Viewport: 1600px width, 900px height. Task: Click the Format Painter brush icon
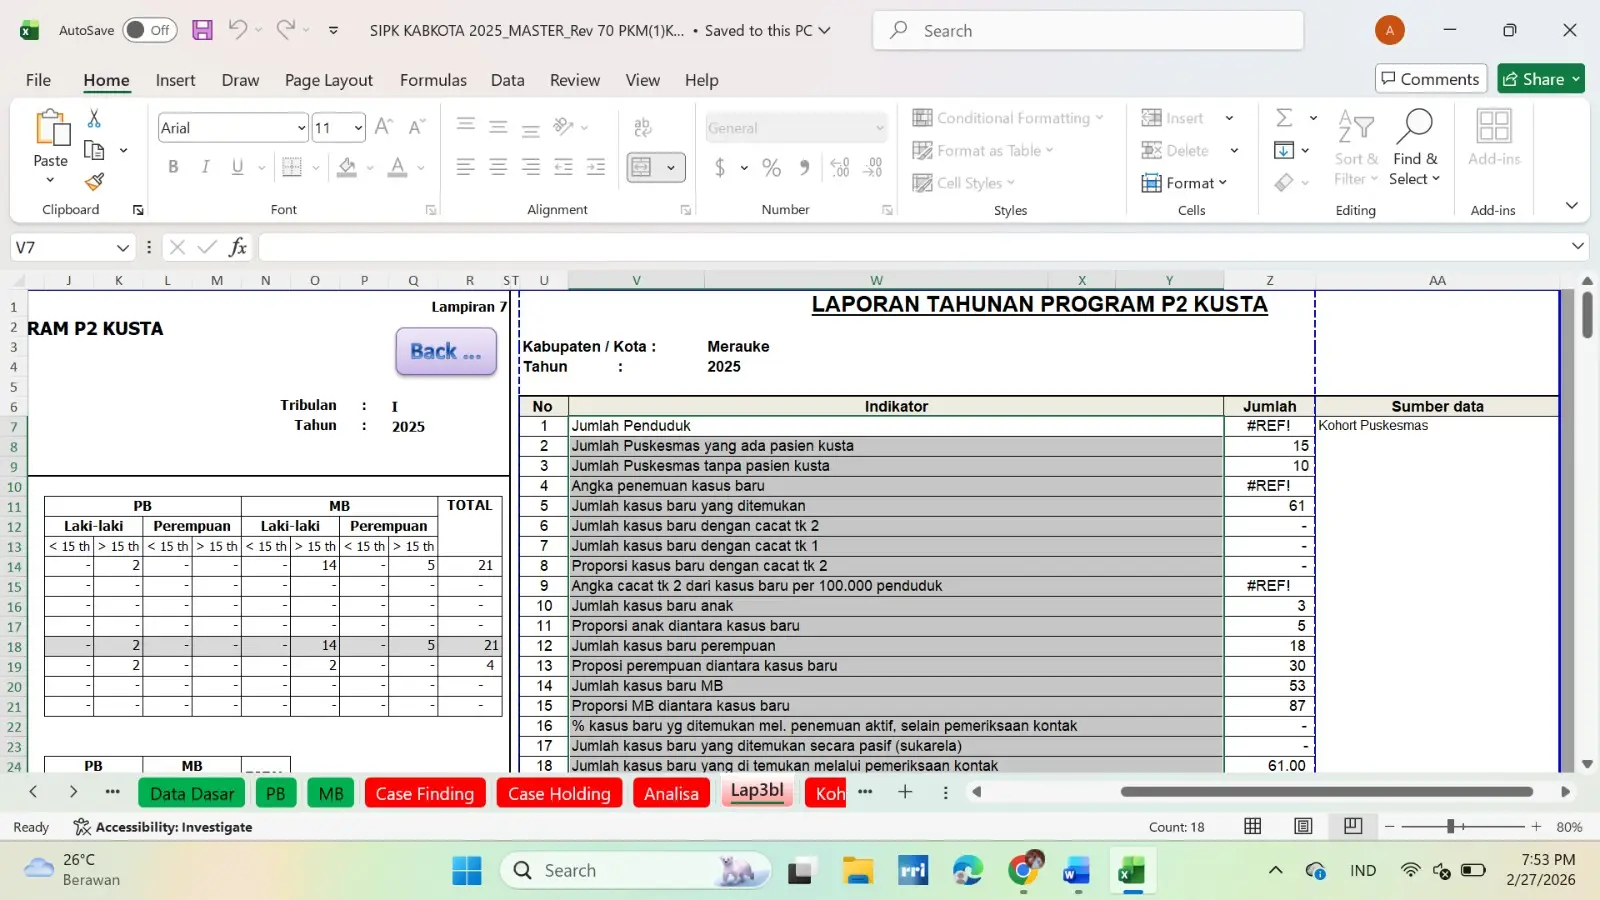(x=95, y=182)
